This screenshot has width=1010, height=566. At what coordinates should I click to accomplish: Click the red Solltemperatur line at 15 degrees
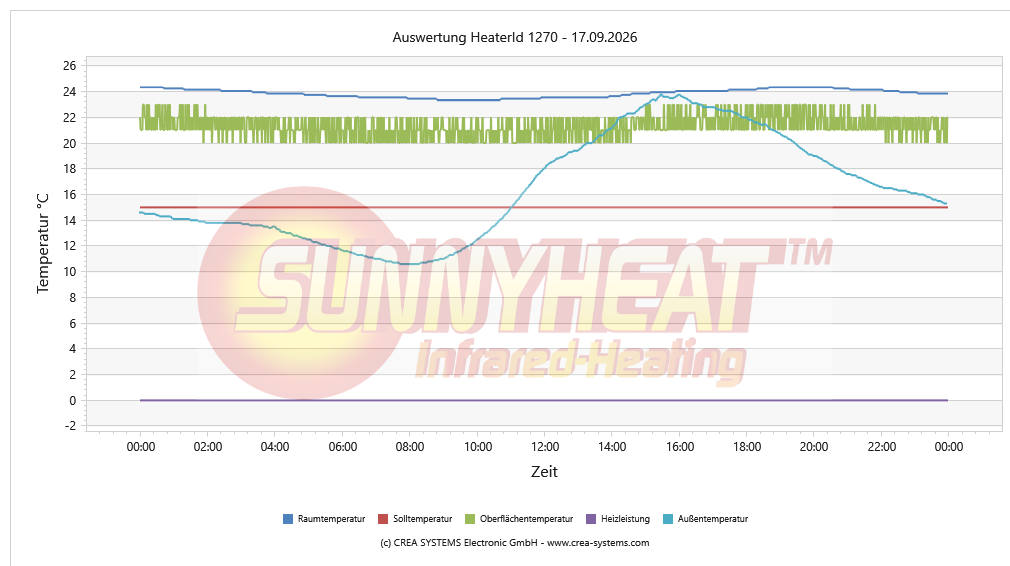point(544,207)
